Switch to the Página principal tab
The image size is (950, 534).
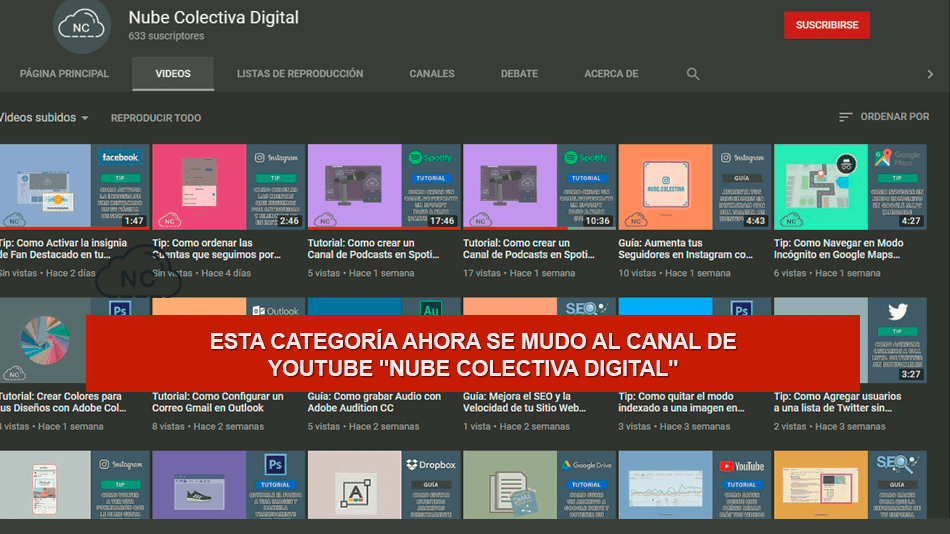64,73
